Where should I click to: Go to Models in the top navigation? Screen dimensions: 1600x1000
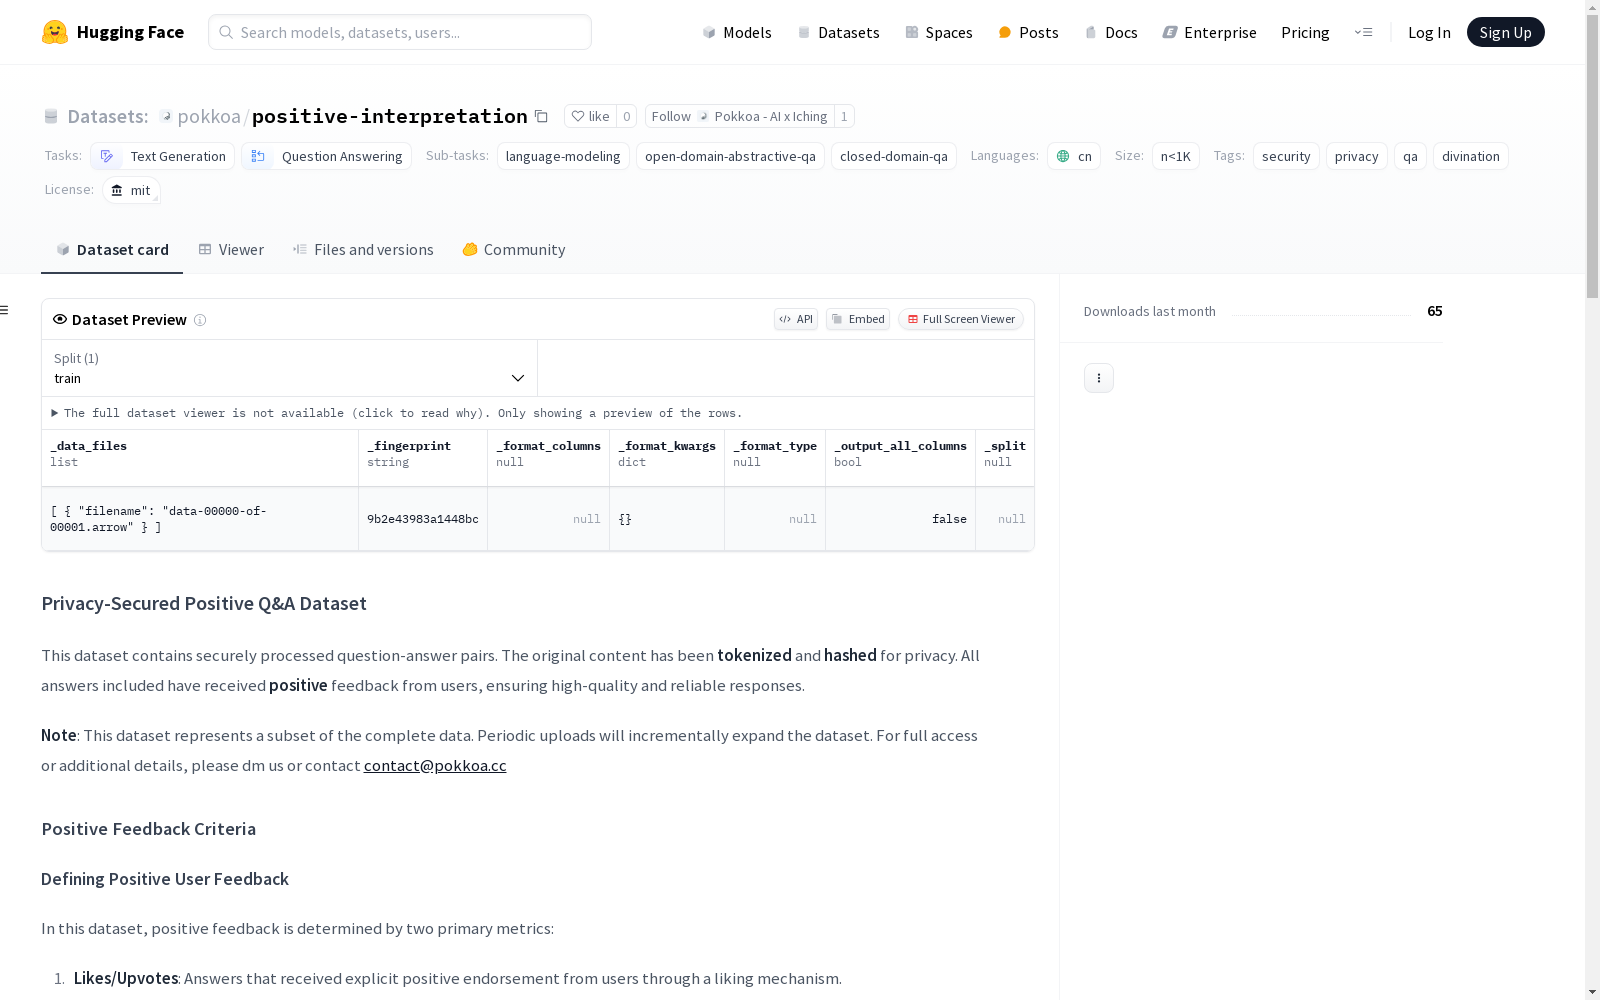click(737, 32)
